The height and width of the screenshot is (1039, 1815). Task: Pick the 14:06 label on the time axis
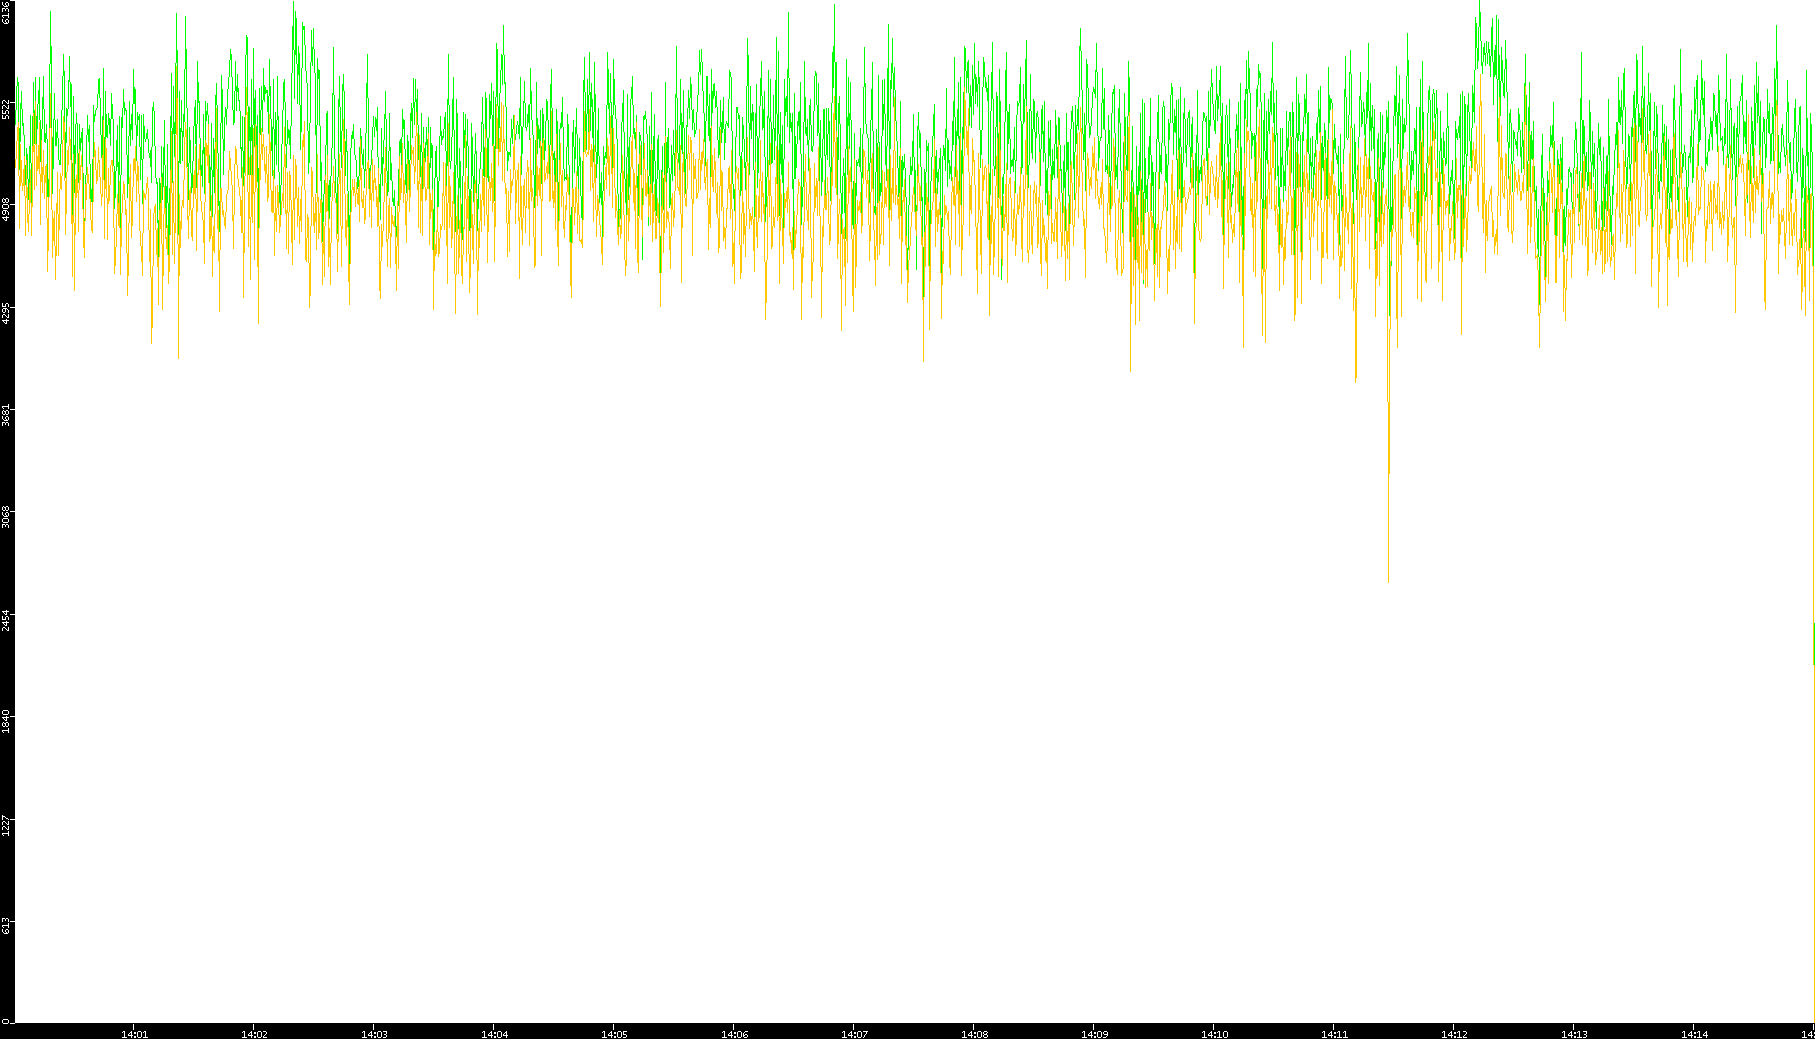[x=734, y=1034]
